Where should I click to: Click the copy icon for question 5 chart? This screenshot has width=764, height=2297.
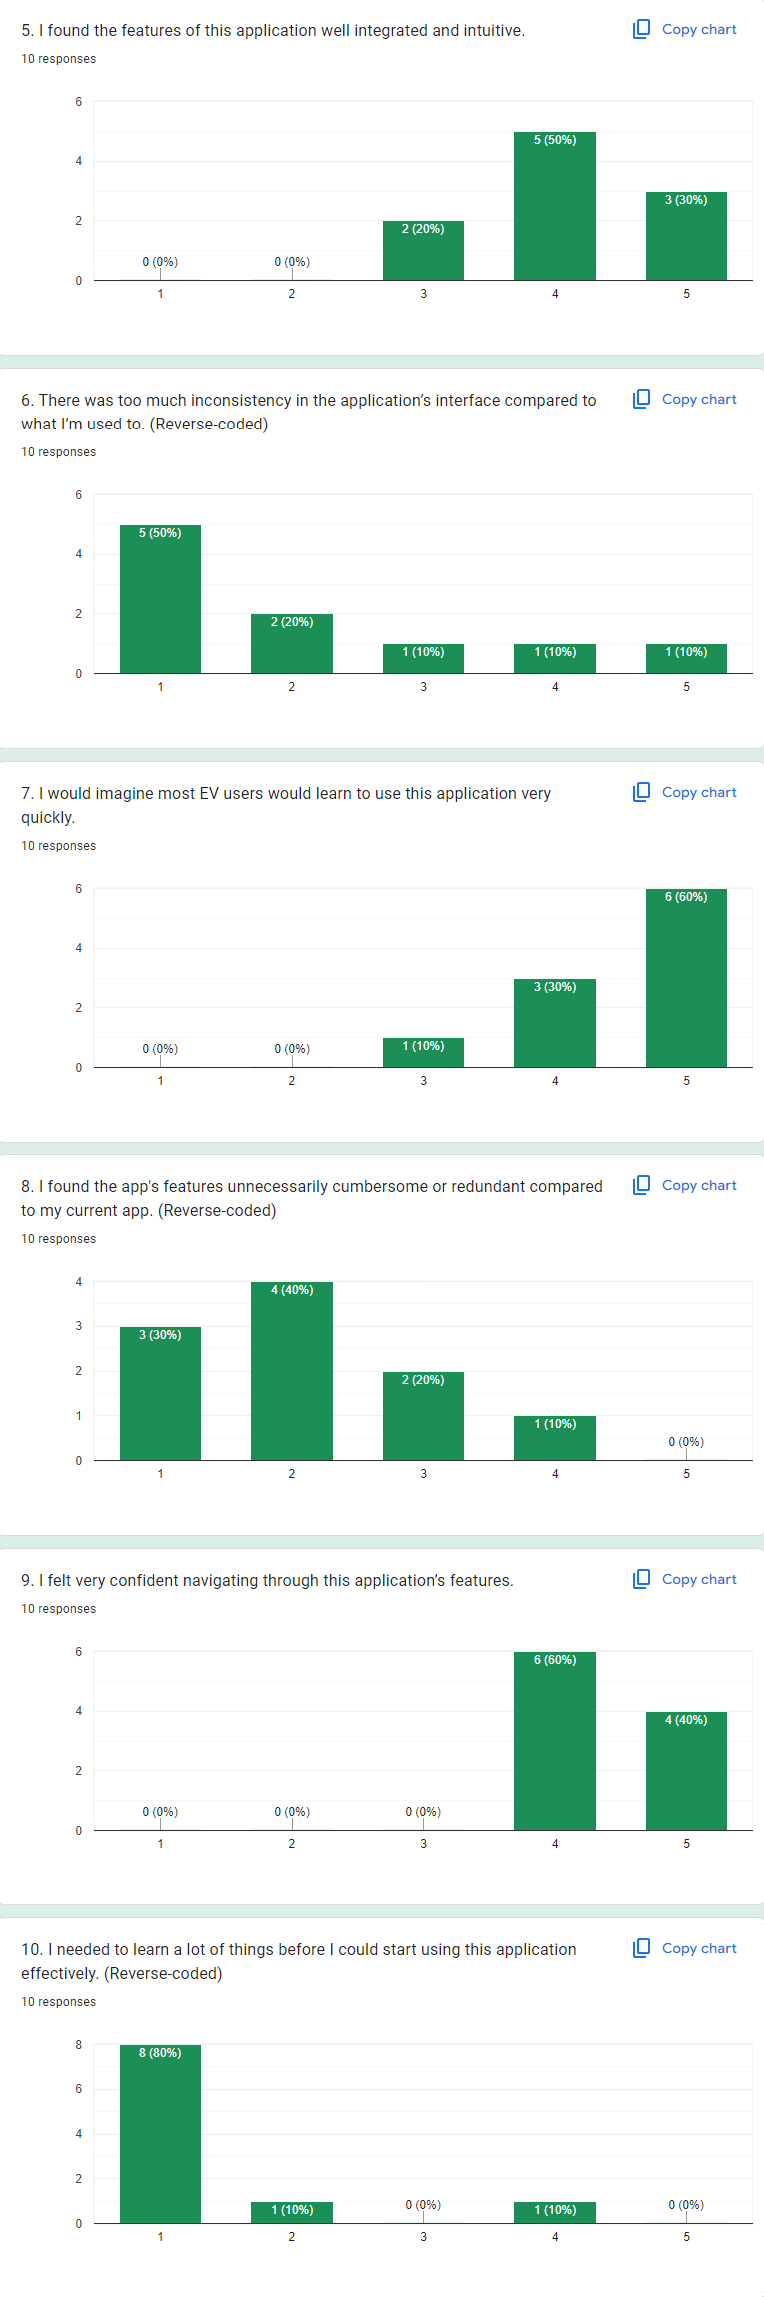pyautogui.click(x=642, y=29)
